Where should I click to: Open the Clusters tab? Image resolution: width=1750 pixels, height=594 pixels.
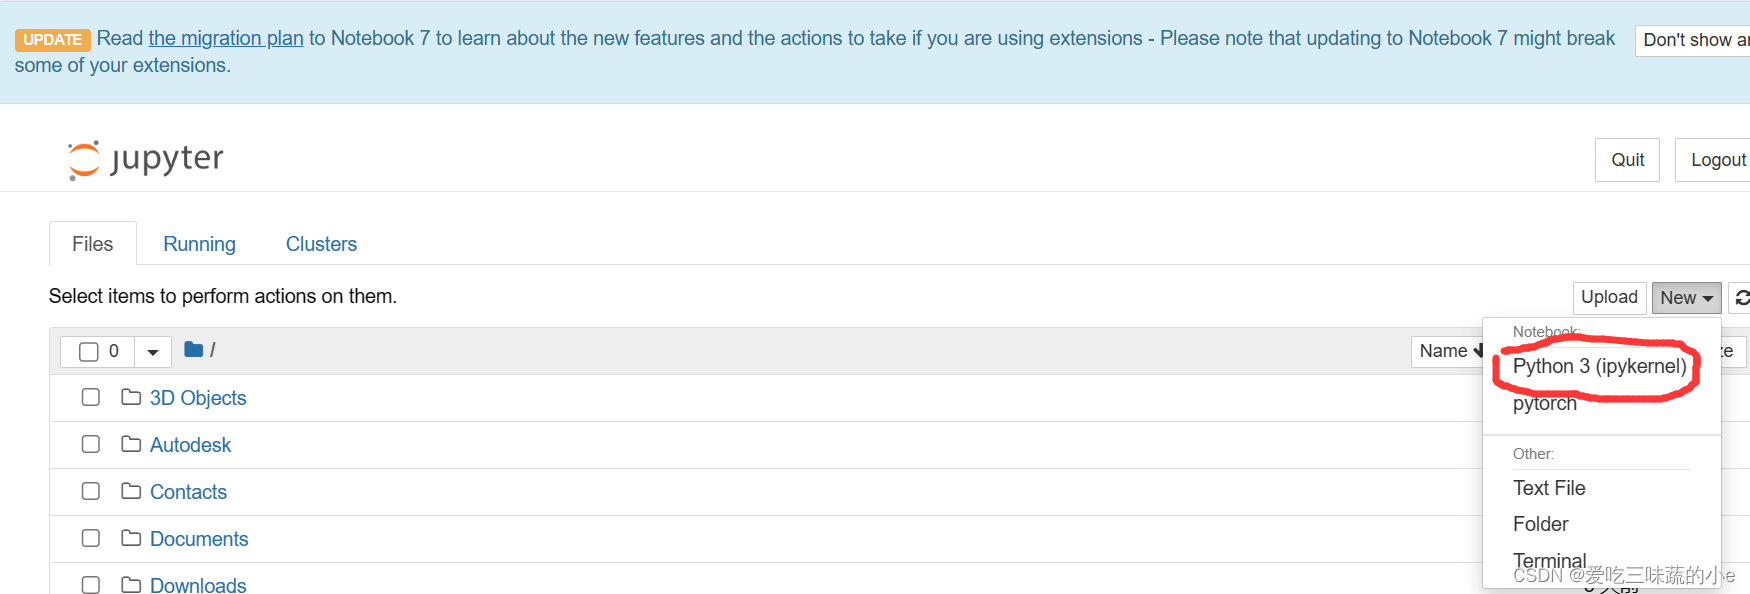click(x=321, y=244)
